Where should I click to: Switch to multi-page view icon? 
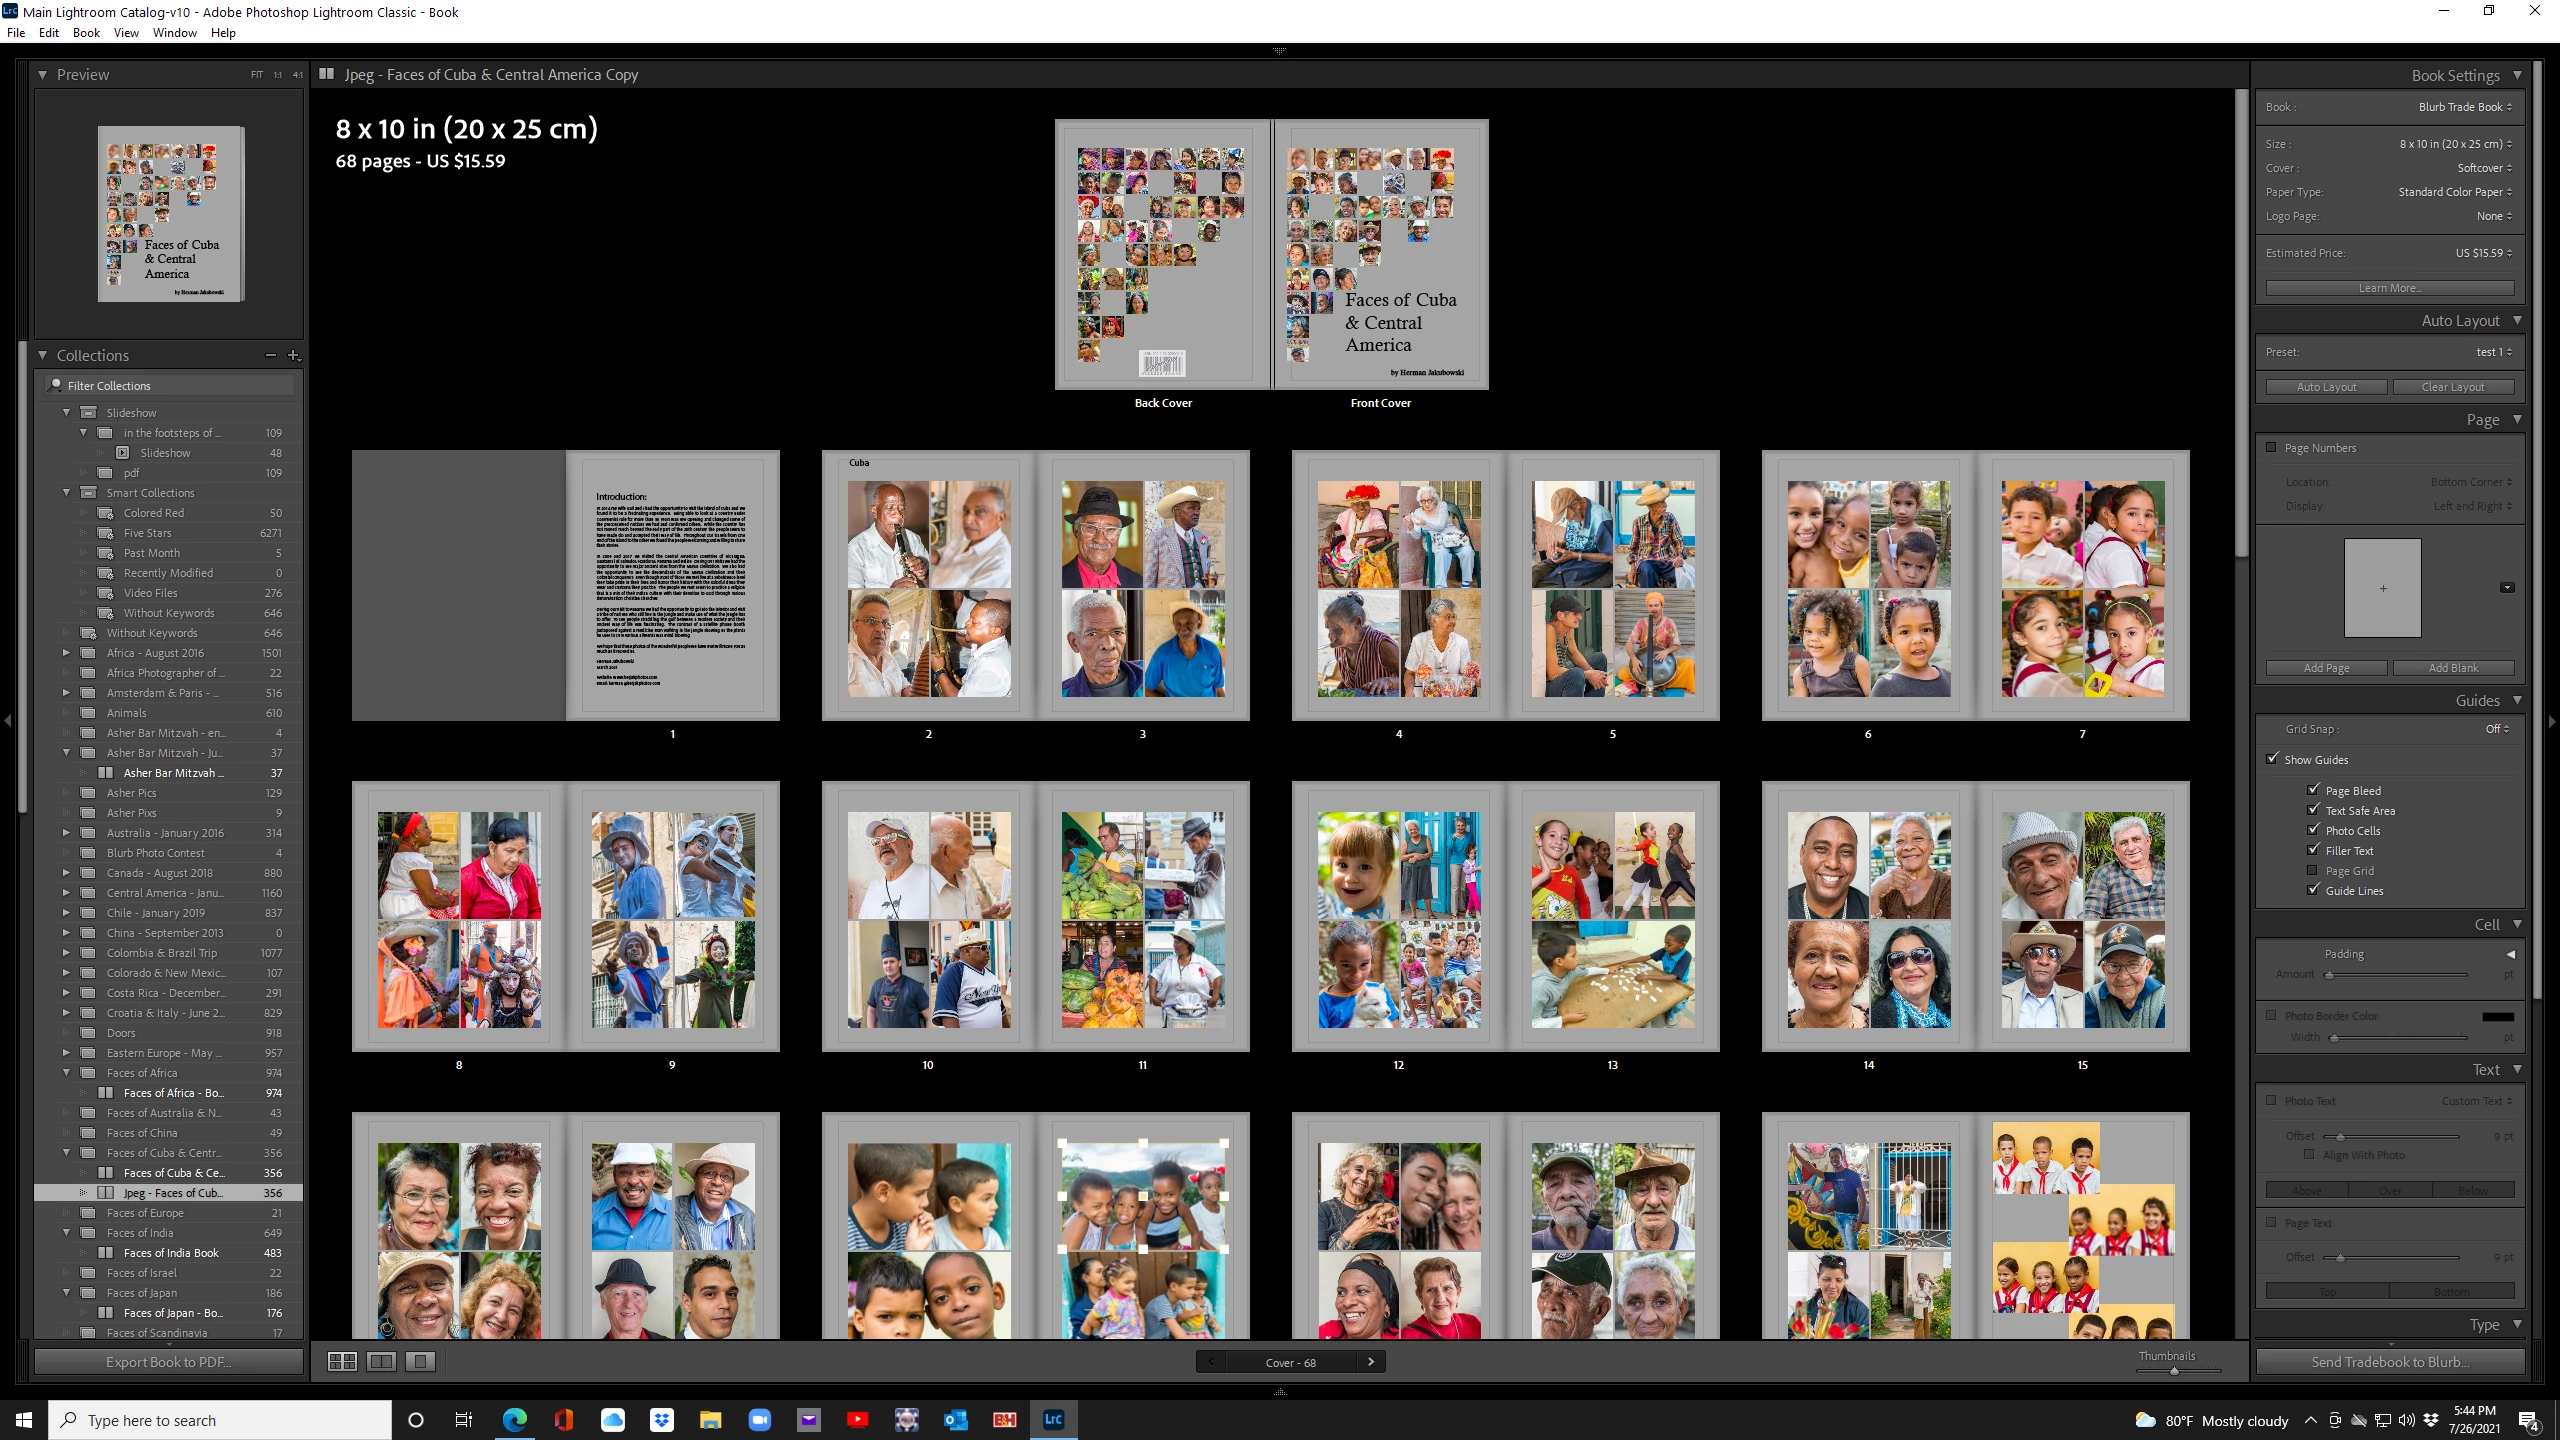(342, 1361)
